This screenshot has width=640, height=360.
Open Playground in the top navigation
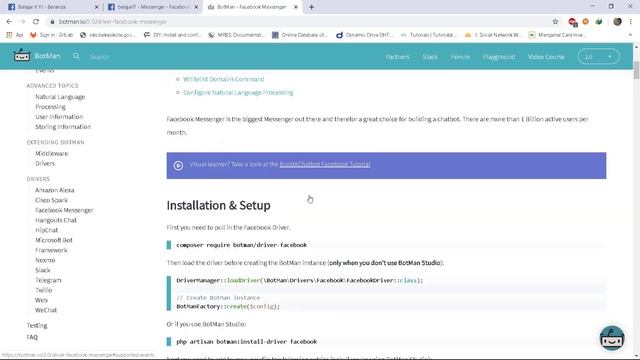tap(498, 57)
